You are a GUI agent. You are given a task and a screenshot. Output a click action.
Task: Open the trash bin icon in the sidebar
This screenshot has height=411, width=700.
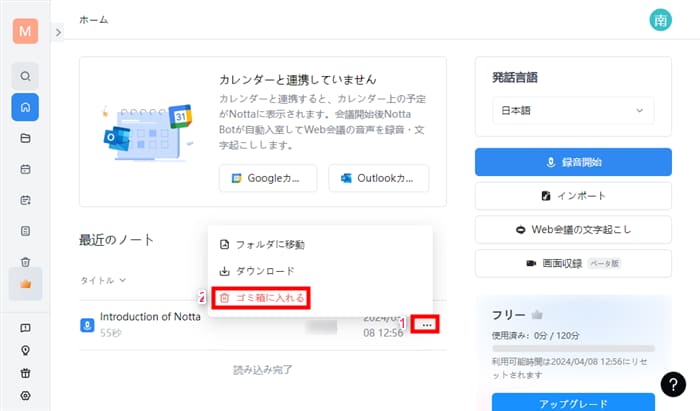25,262
